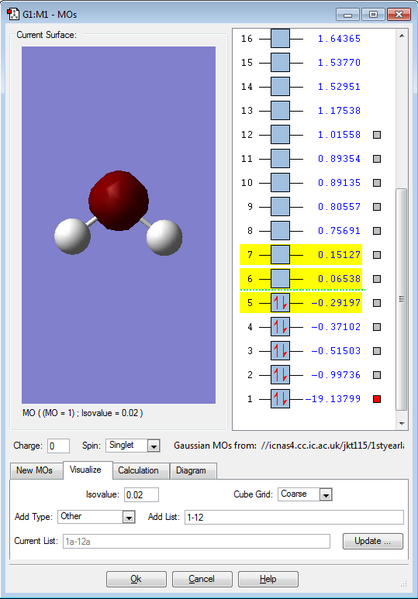Click the Ok button

pos(136,579)
